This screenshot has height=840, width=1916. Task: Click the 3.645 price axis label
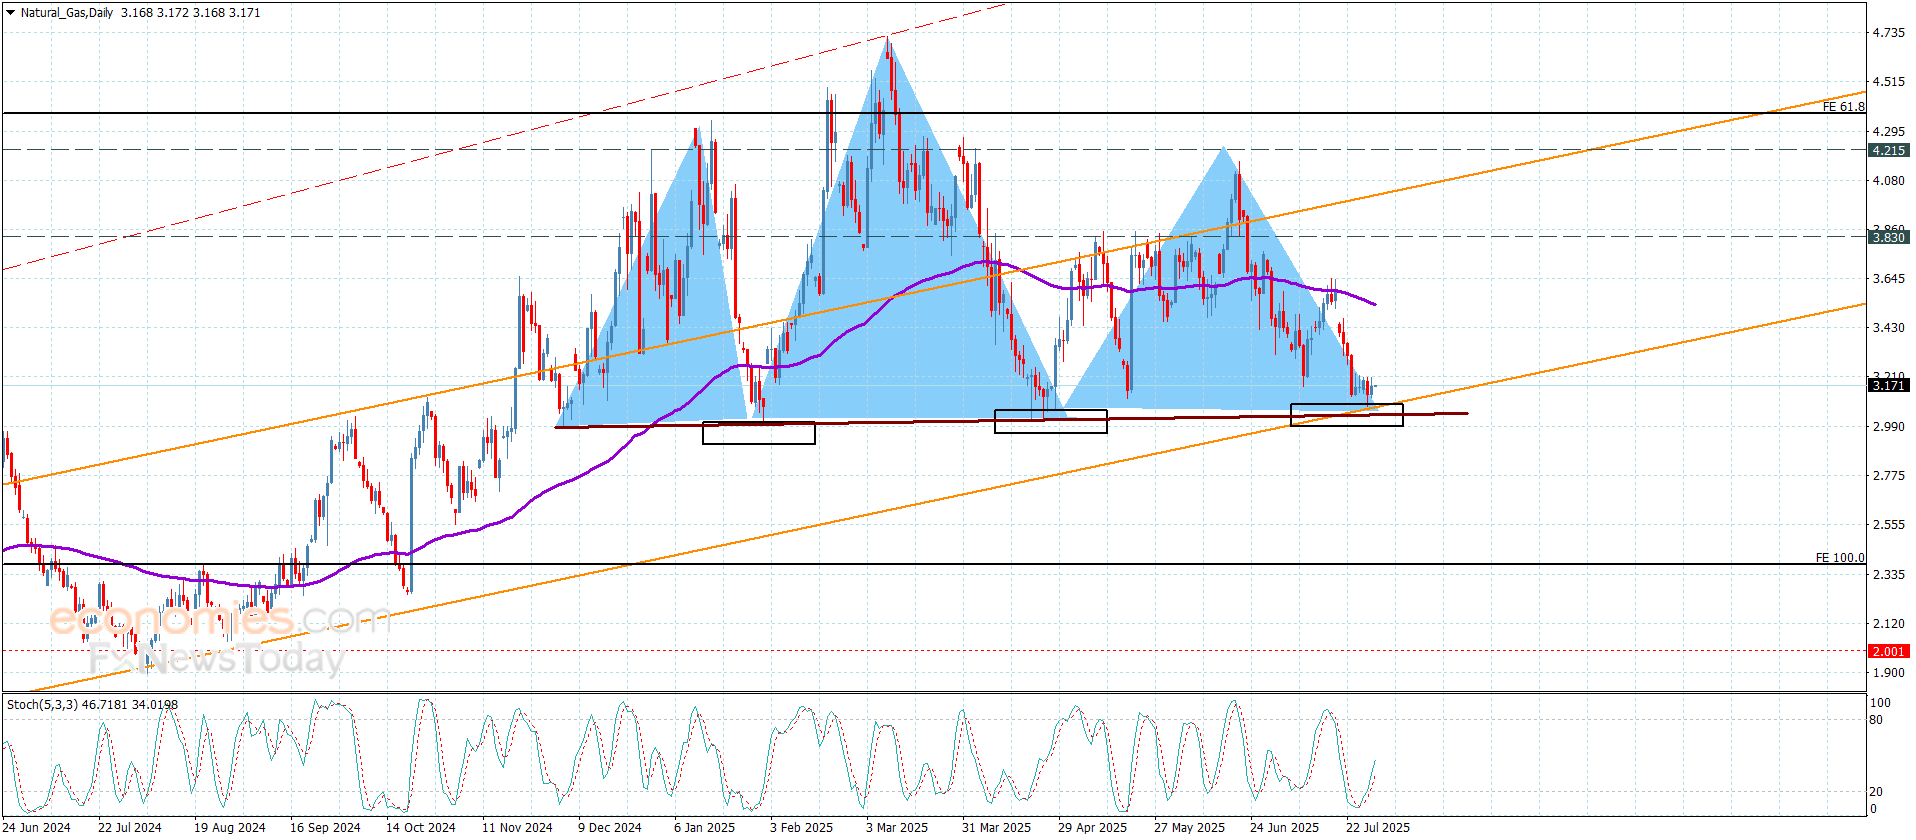point(1889,279)
